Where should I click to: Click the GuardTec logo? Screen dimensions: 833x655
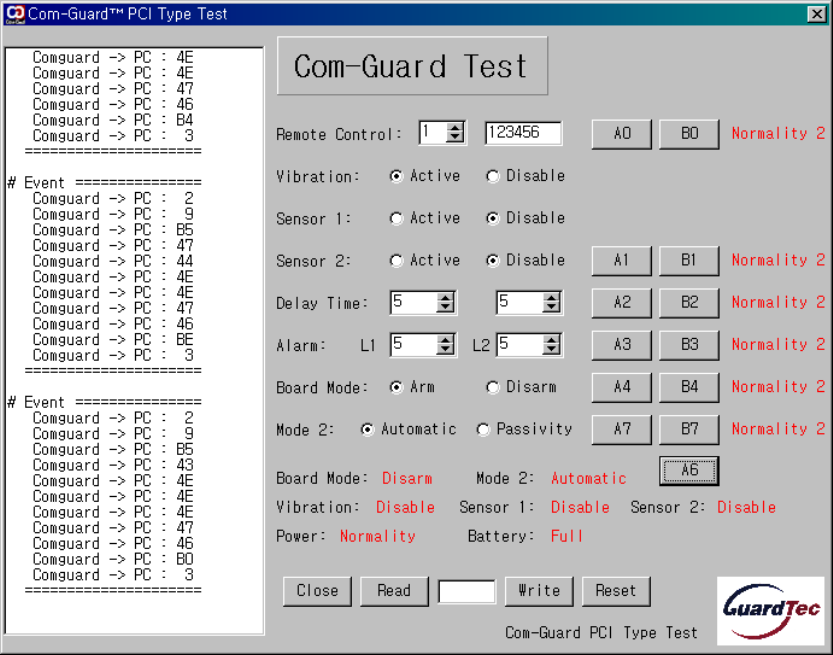coord(770,611)
